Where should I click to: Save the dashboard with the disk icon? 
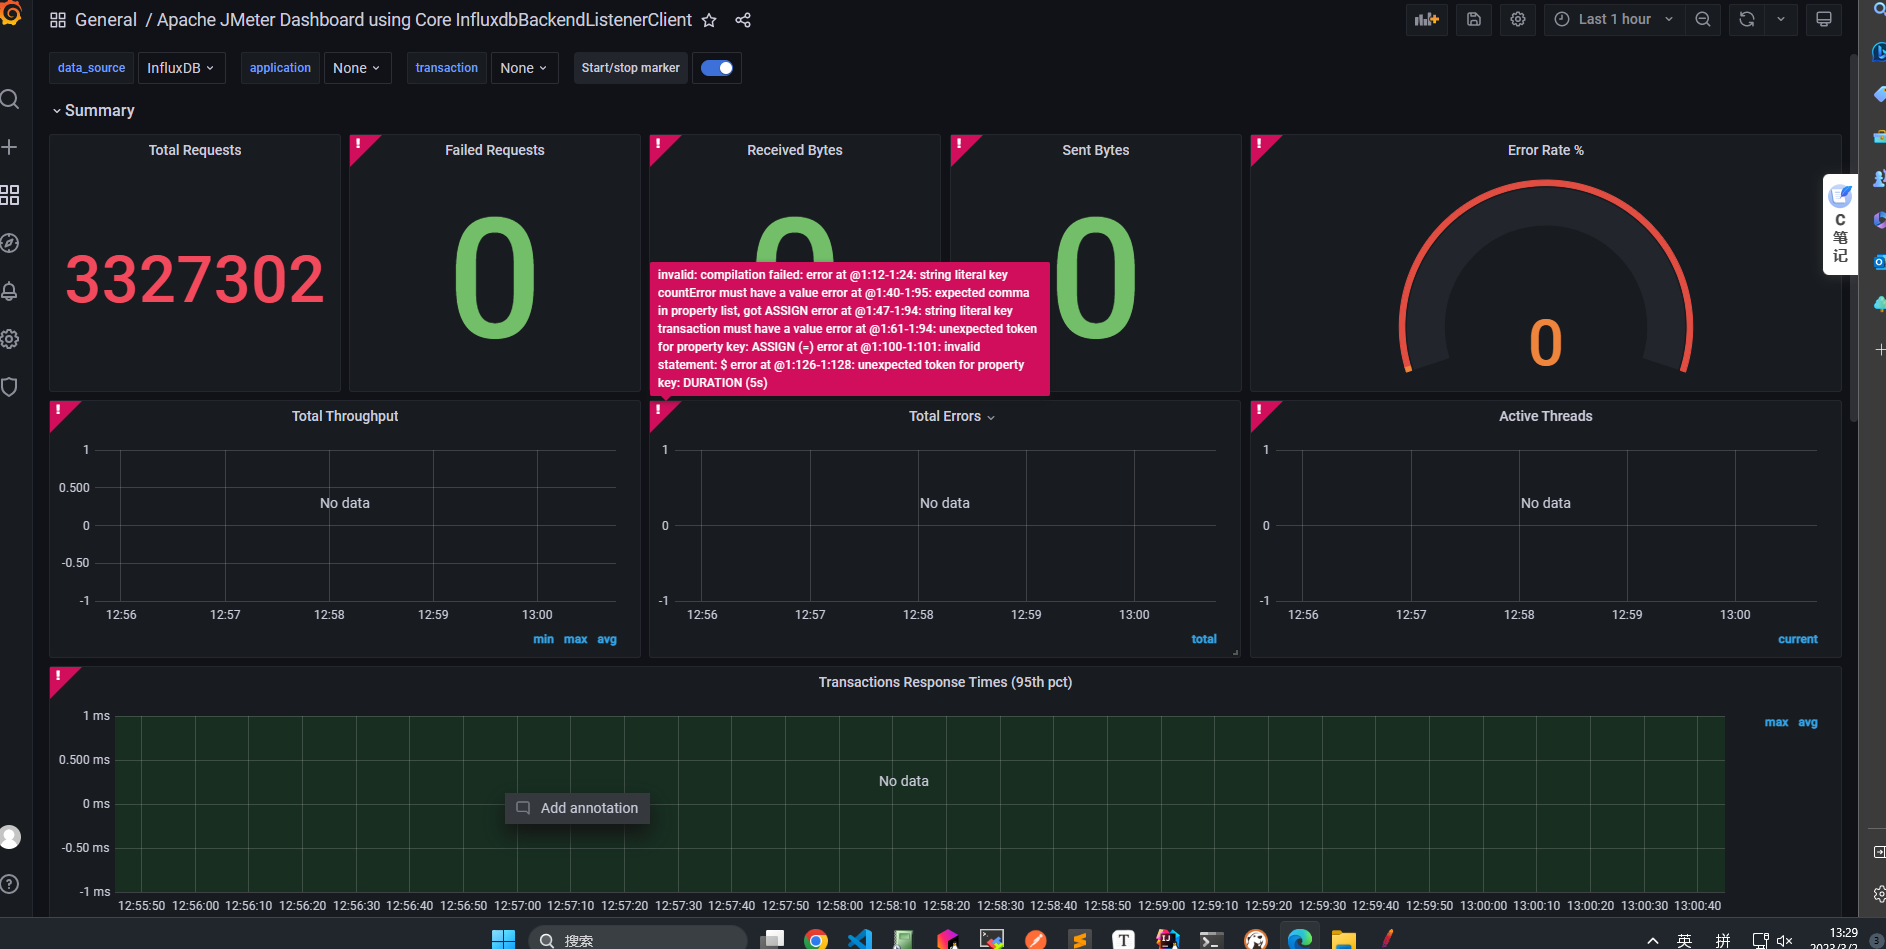pyautogui.click(x=1474, y=19)
